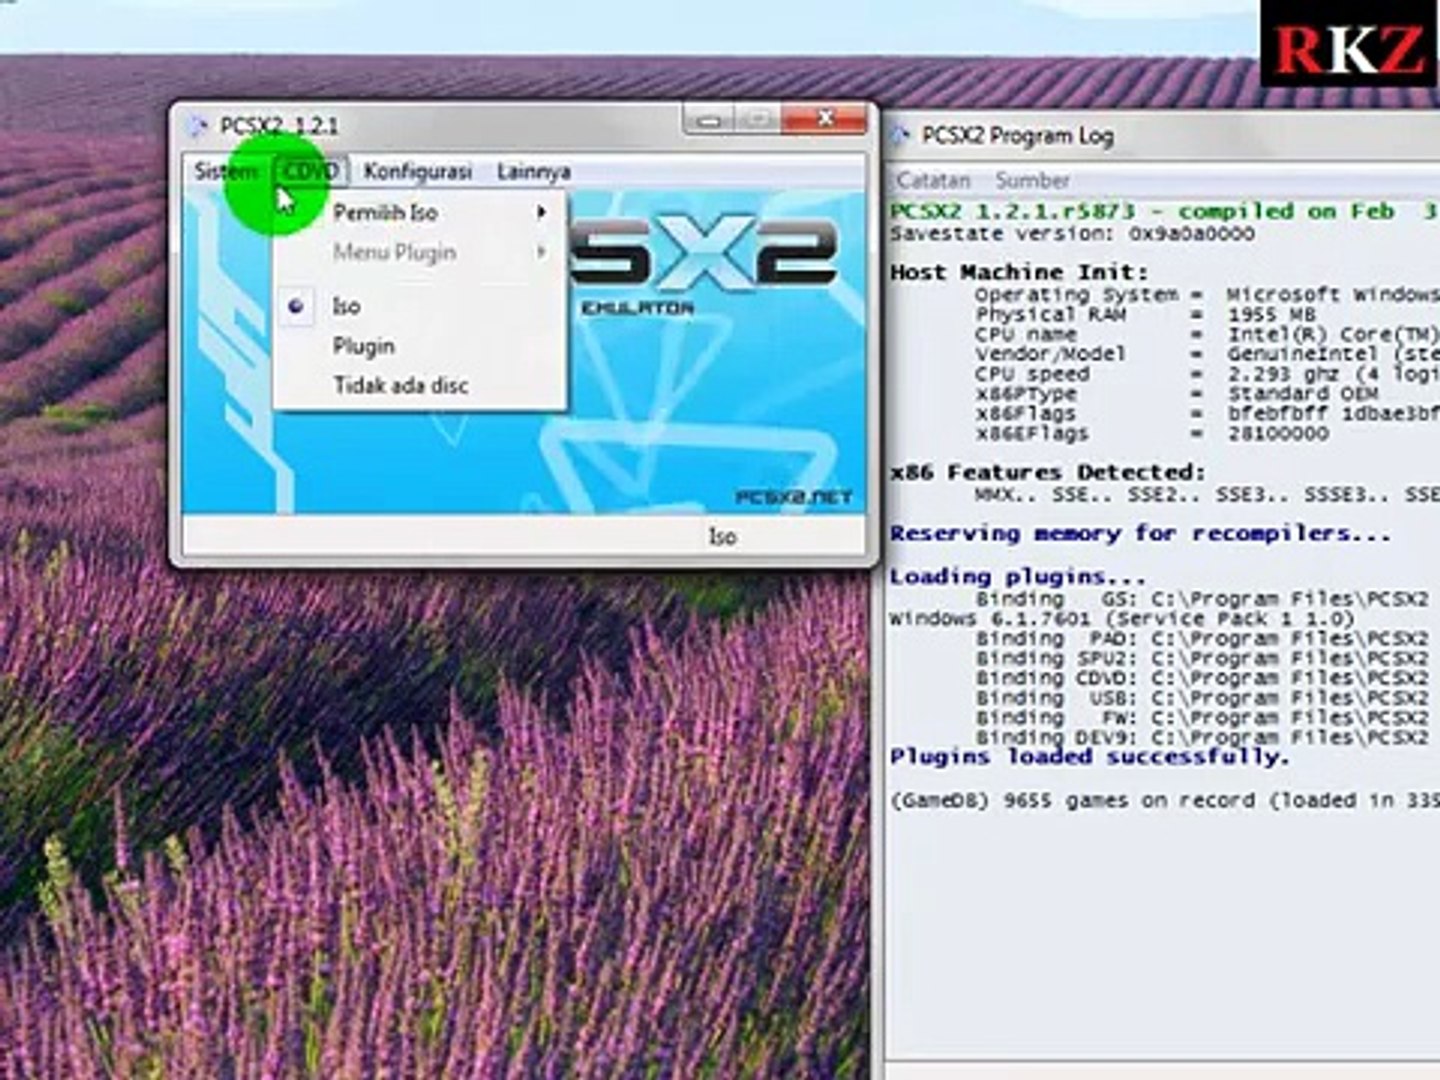
Task: Click the PCSX2.NET text on splash image
Action: click(794, 497)
